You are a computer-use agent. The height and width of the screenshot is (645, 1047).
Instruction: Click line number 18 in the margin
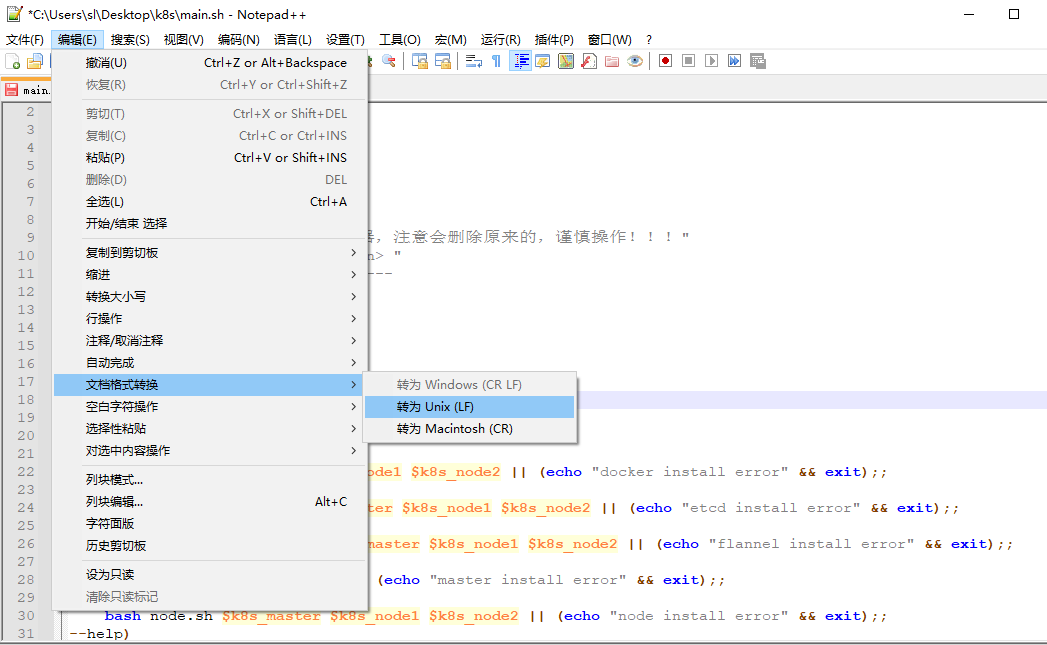pos(26,399)
